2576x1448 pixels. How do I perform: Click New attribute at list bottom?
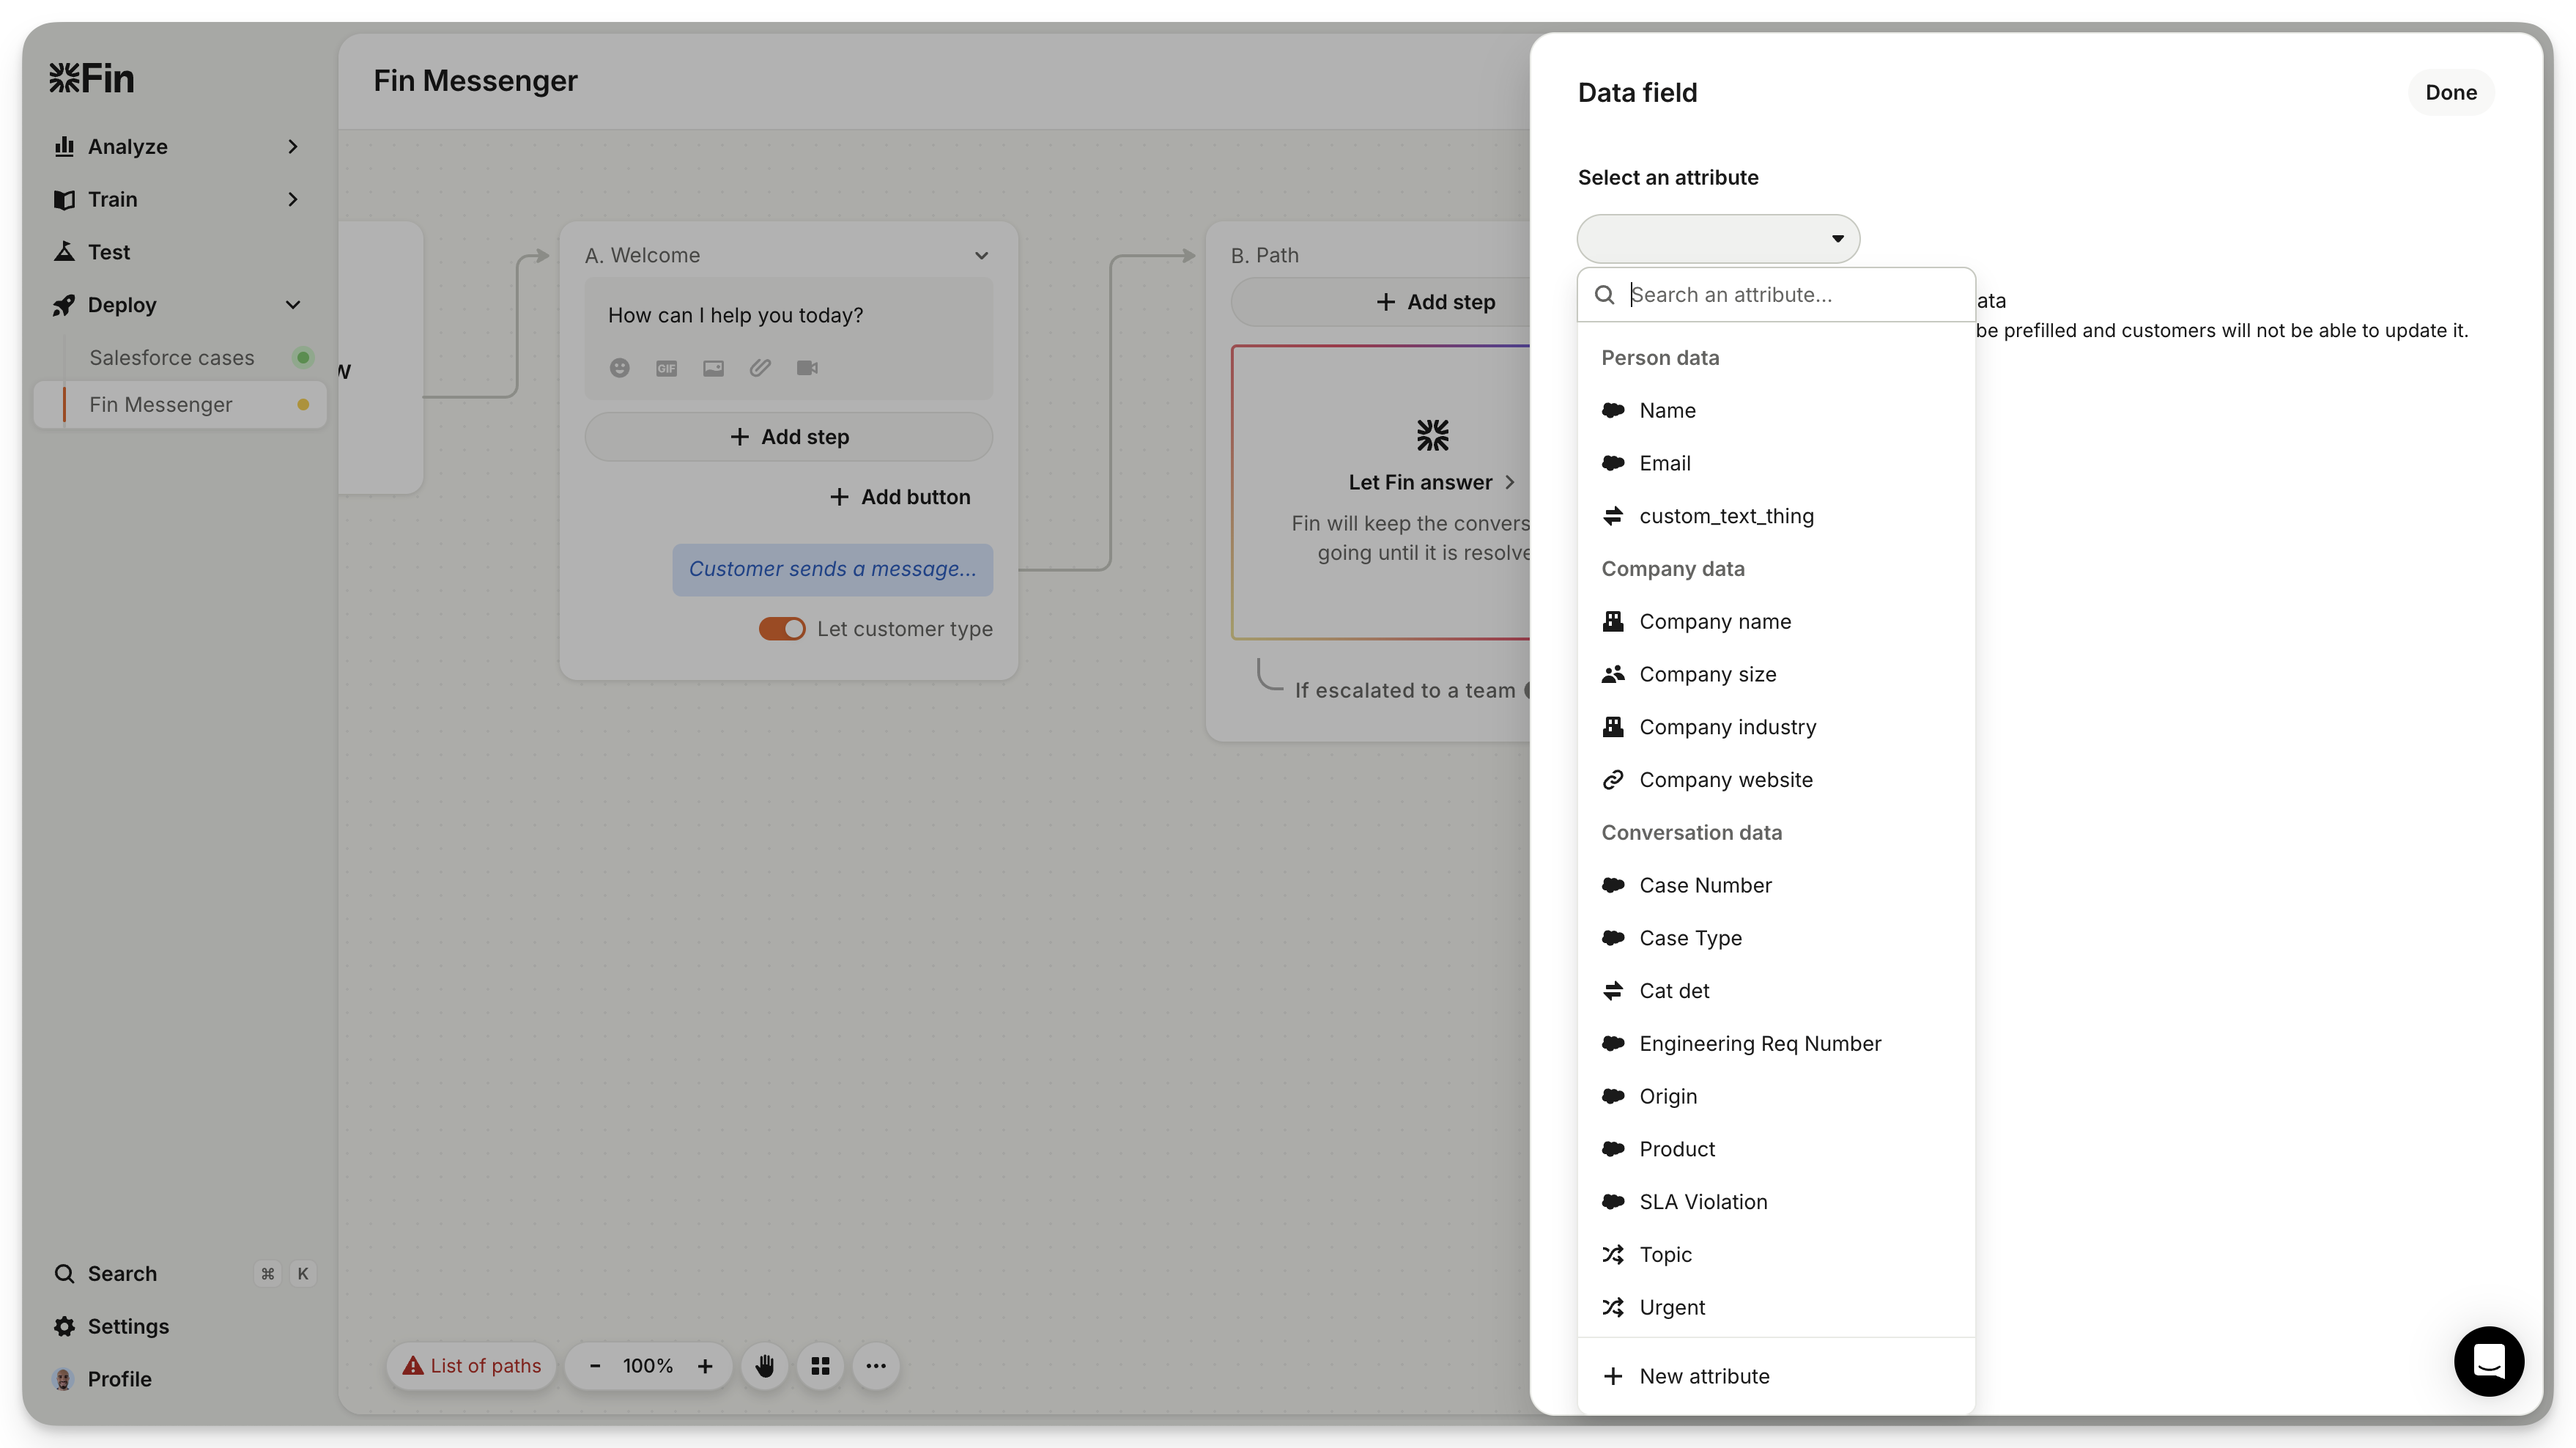(1704, 1376)
